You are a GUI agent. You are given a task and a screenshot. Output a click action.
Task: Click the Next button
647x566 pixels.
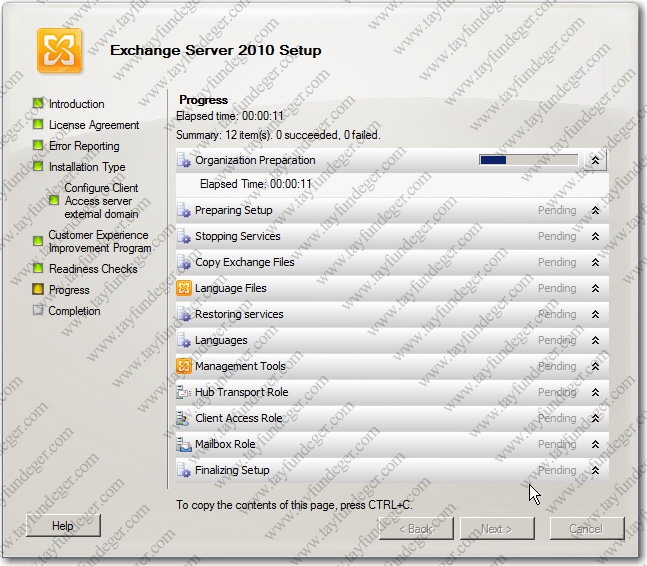click(x=497, y=528)
